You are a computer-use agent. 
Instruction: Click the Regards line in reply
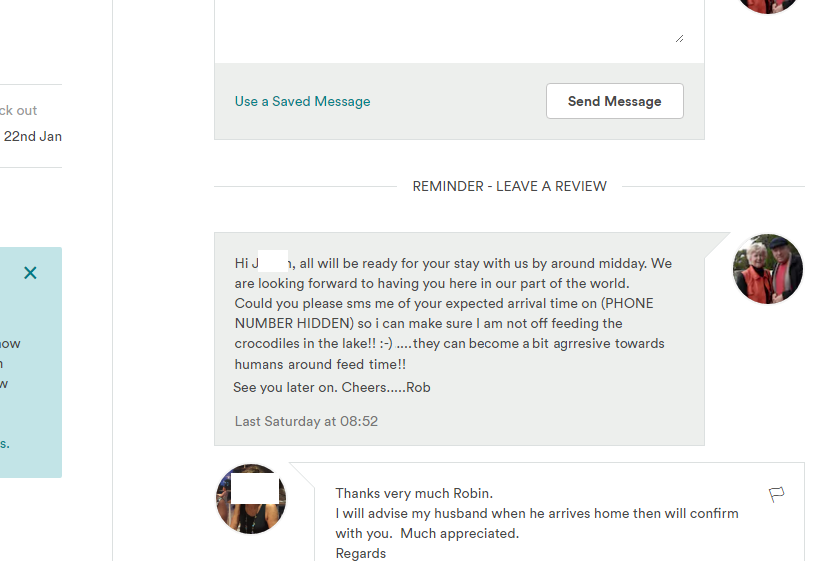click(361, 553)
